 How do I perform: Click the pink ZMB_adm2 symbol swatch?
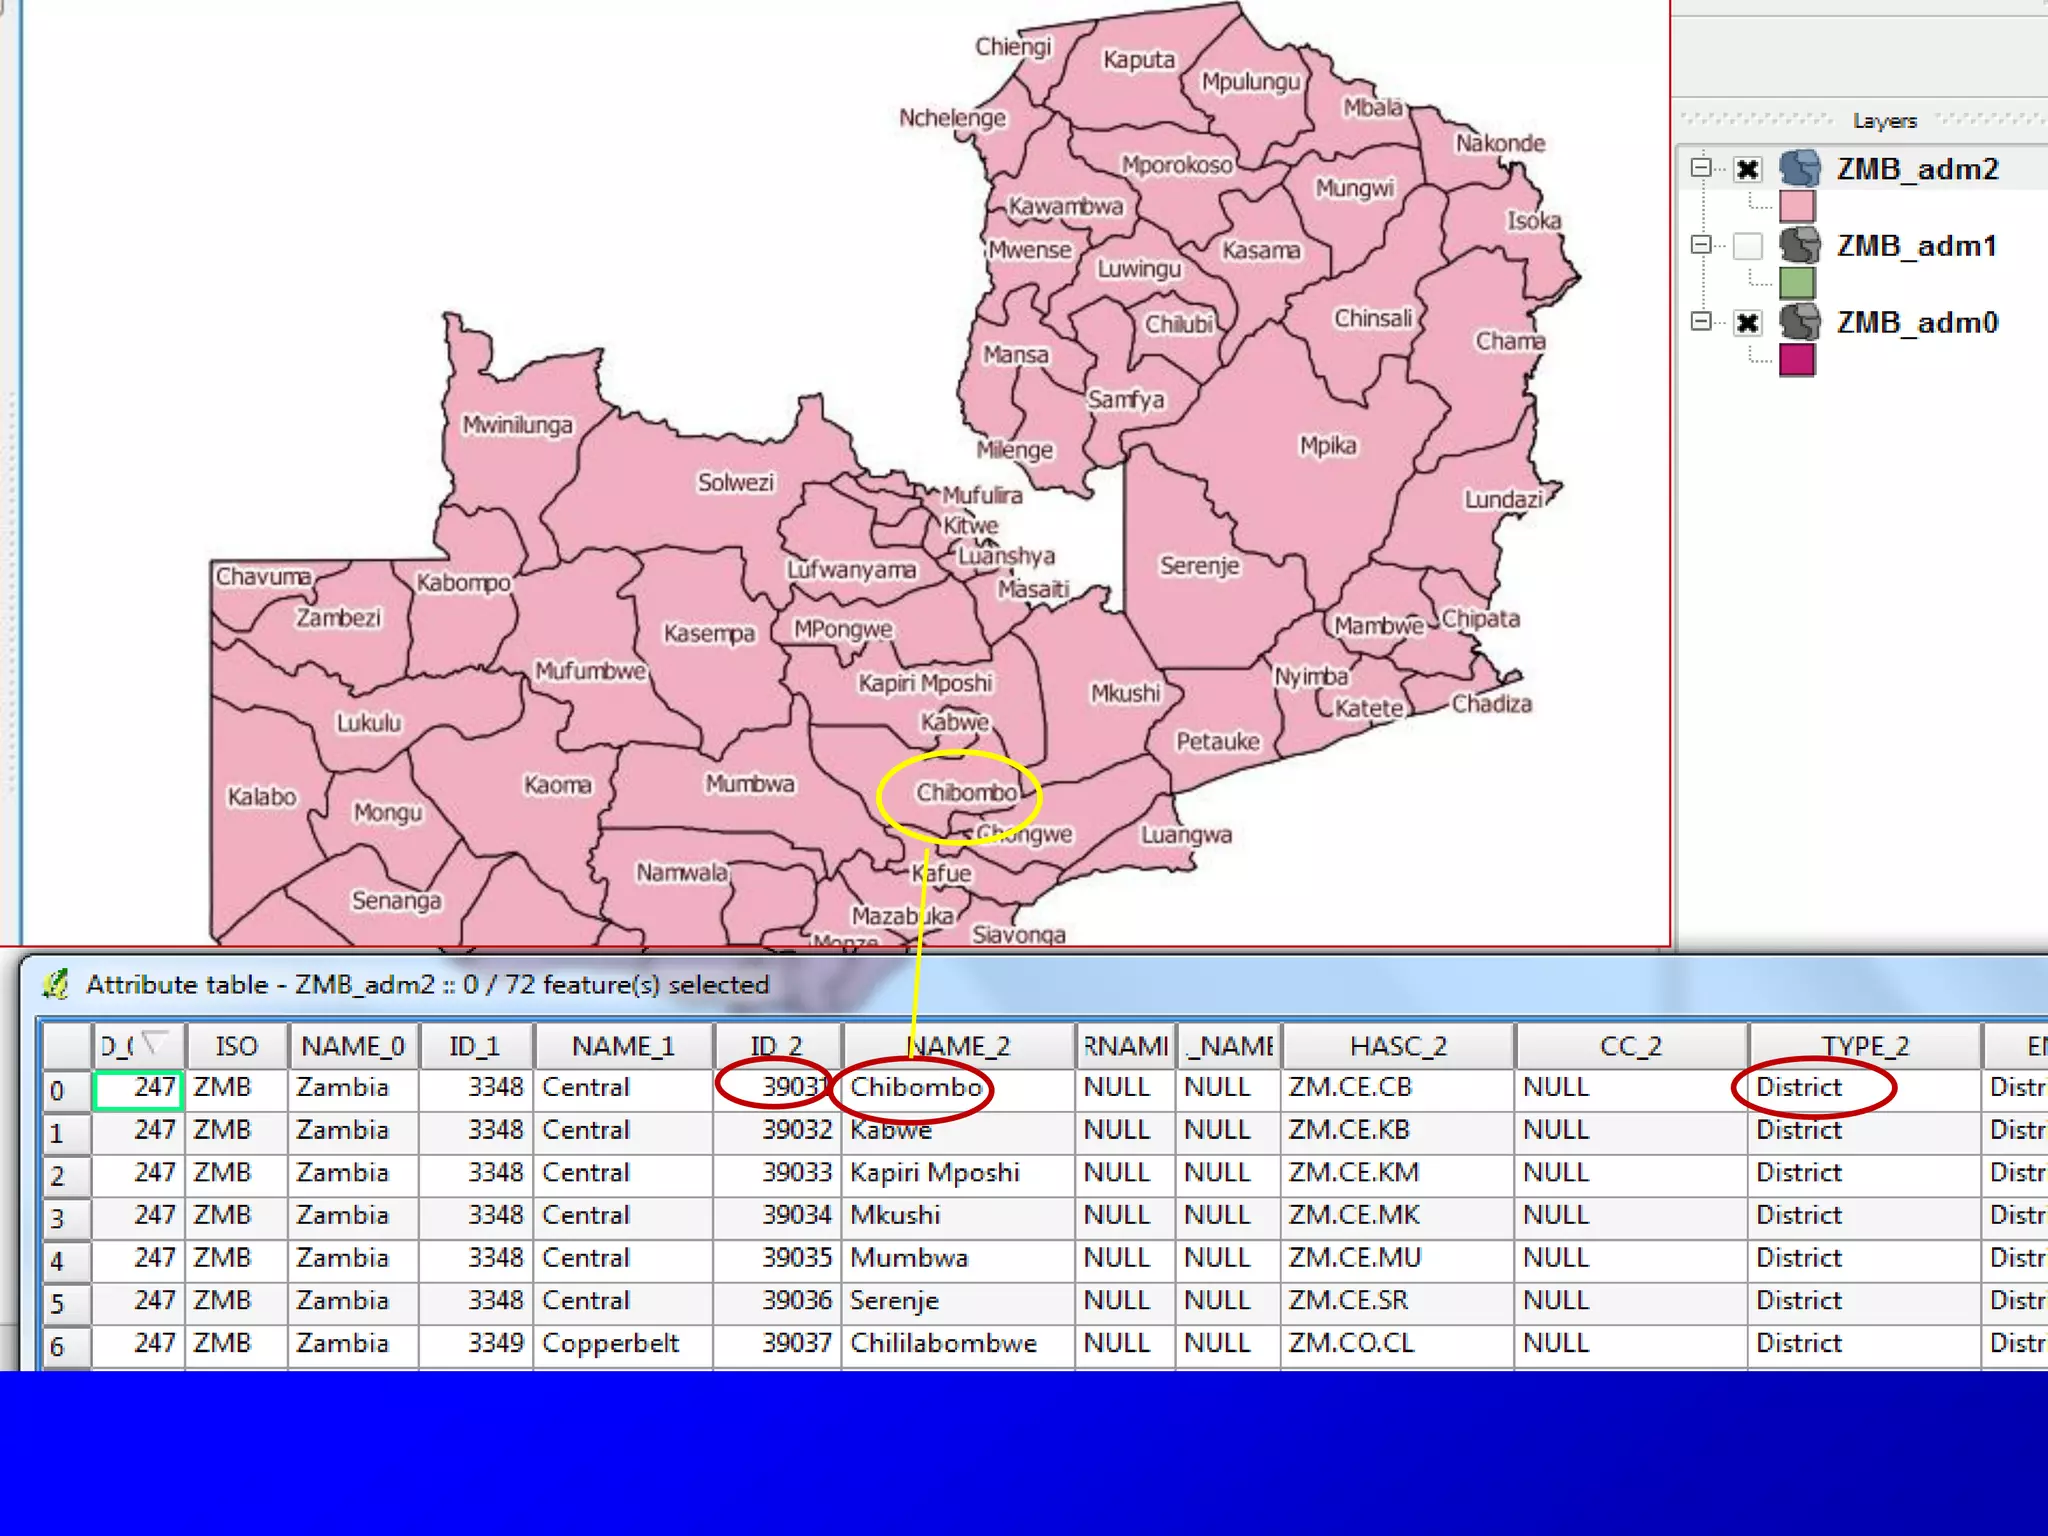tap(1797, 206)
